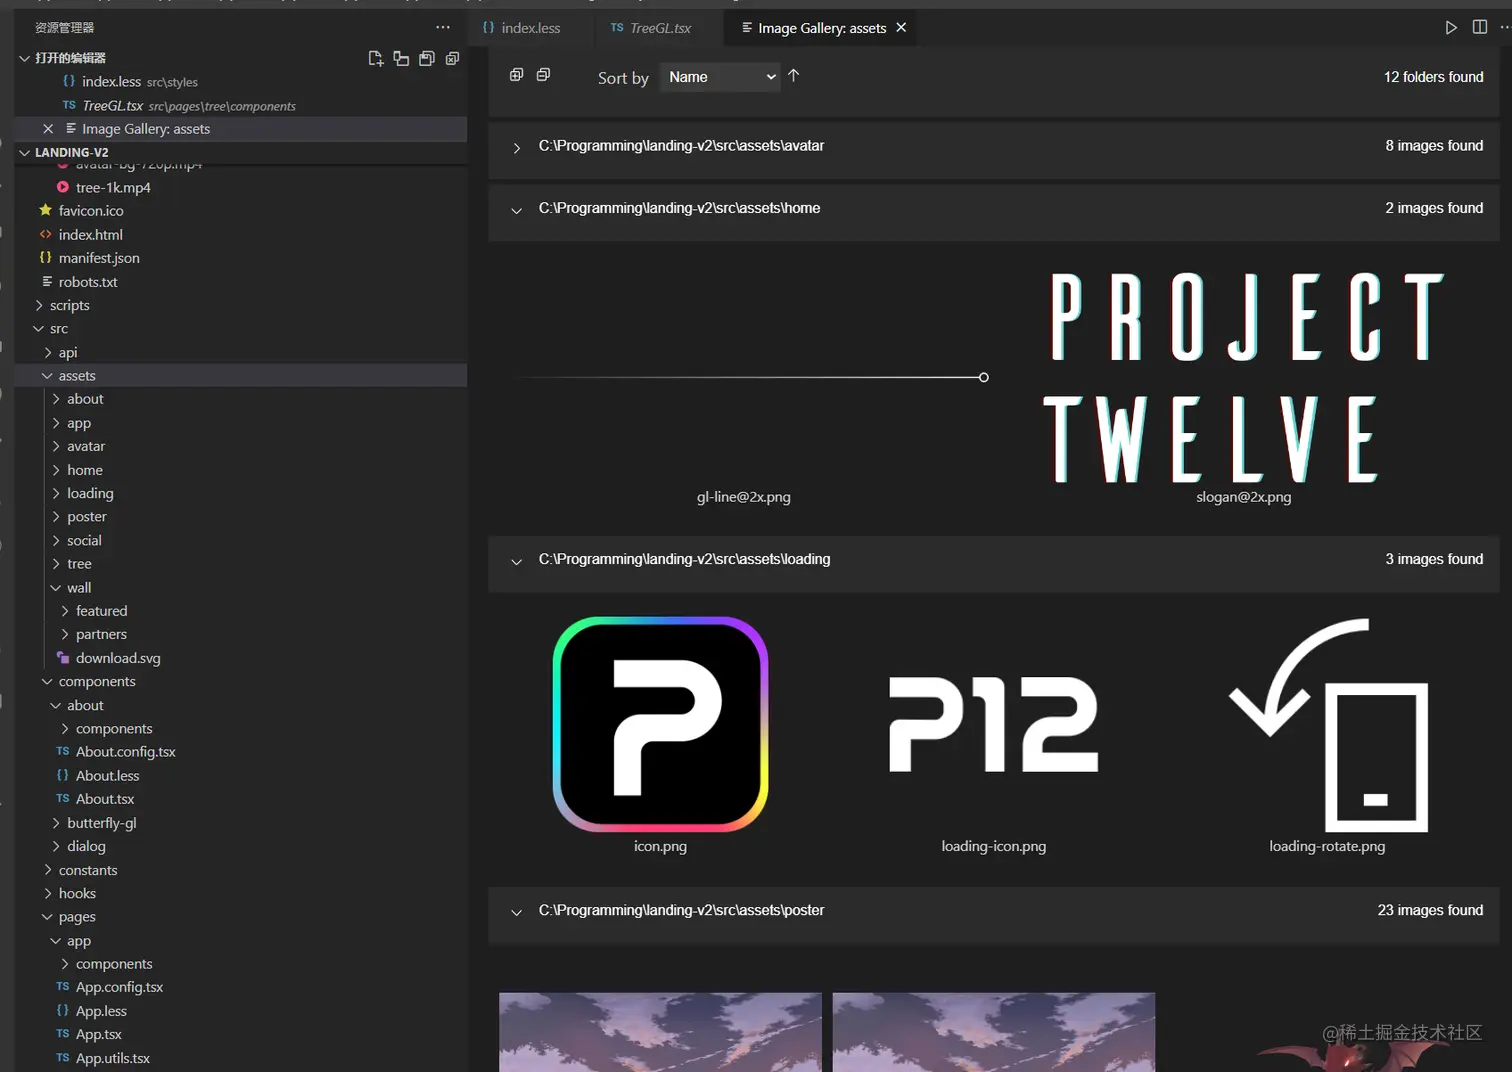Close the Image Gallery tab

point(901,28)
